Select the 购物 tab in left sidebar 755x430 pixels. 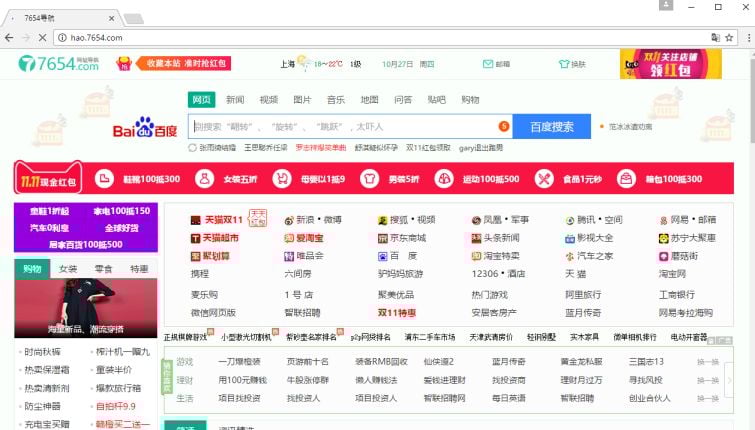click(x=32, y=269)
